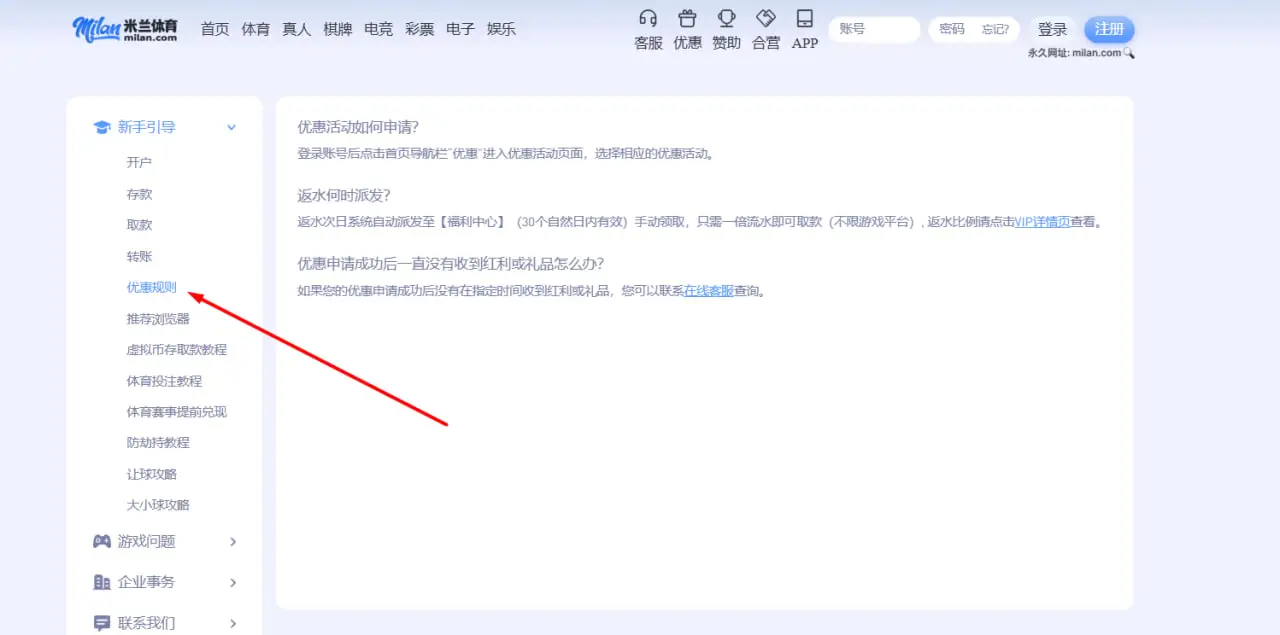
Task: Click the graduation cap icon beside 新手引导
Action: click(102, 127)
